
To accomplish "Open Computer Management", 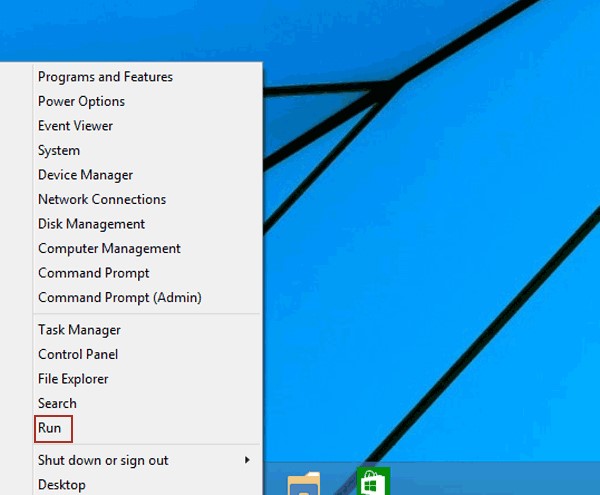I will coord(109,248).
